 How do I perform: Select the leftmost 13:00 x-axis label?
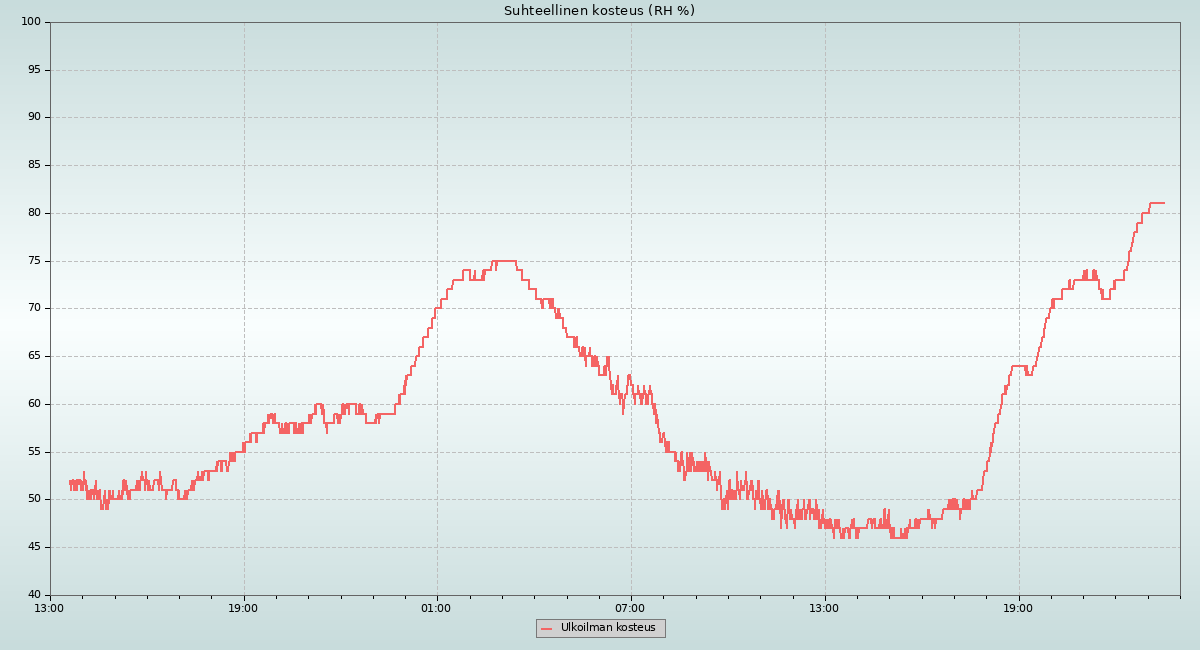click(x=49, y=608)
